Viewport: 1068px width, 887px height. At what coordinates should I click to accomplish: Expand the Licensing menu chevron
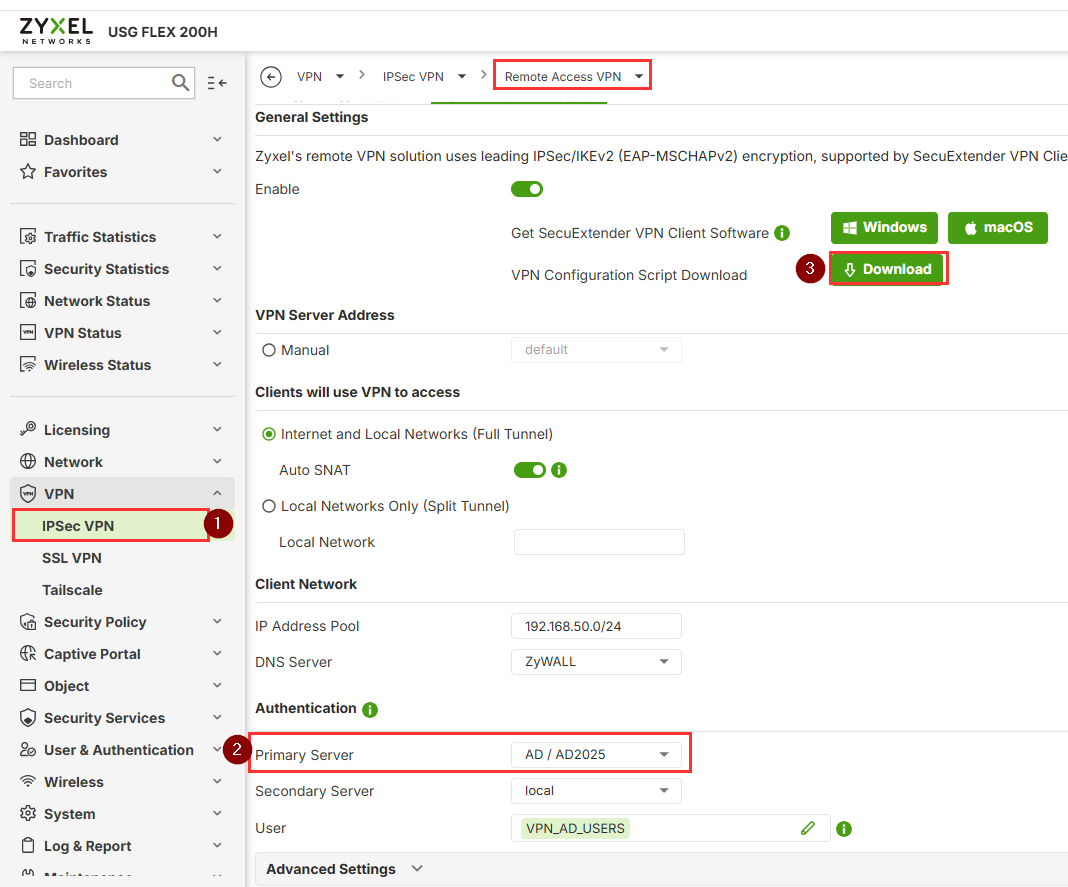[x=217, y=429]
